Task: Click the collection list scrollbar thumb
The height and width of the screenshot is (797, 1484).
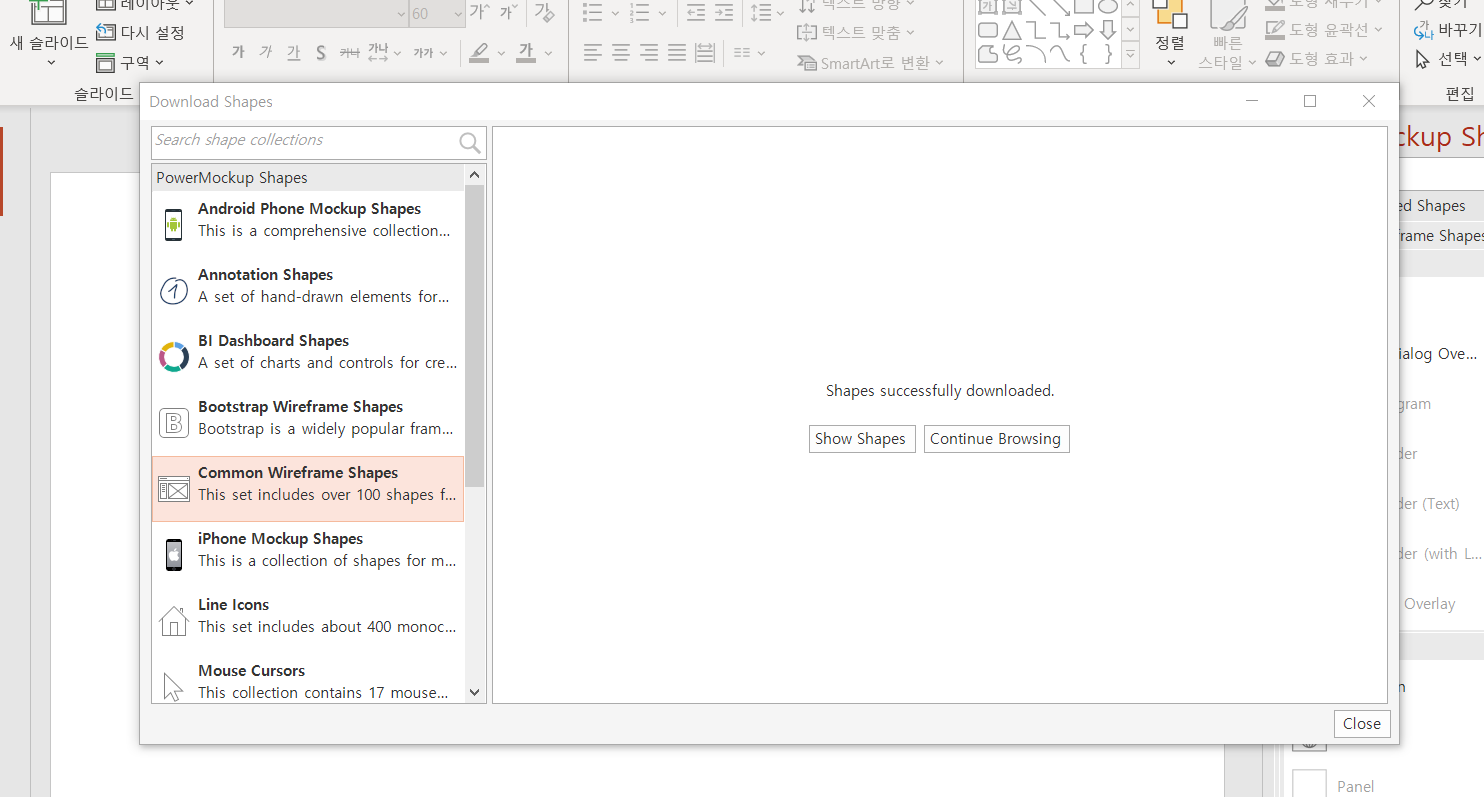Action: click(x=475, y=337)
